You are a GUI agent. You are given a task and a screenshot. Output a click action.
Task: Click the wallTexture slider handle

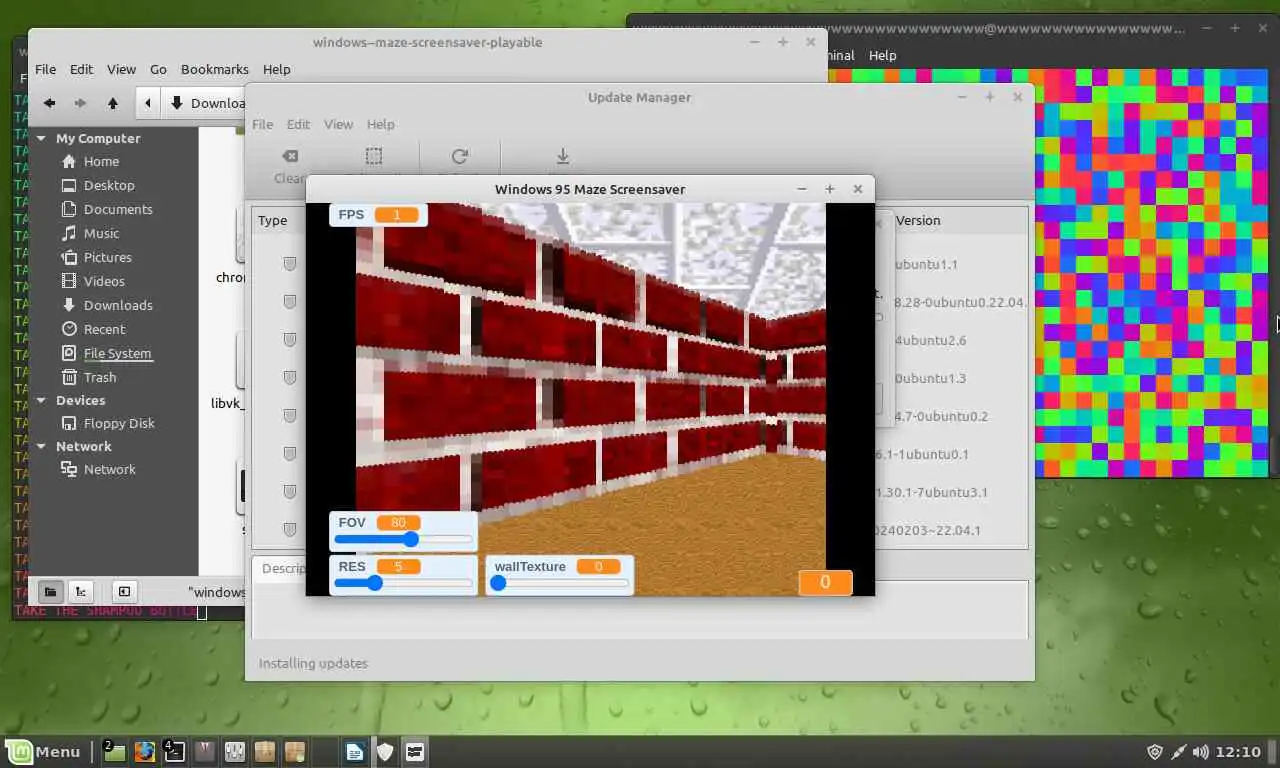pyautogui.click(x=498, y=583)
